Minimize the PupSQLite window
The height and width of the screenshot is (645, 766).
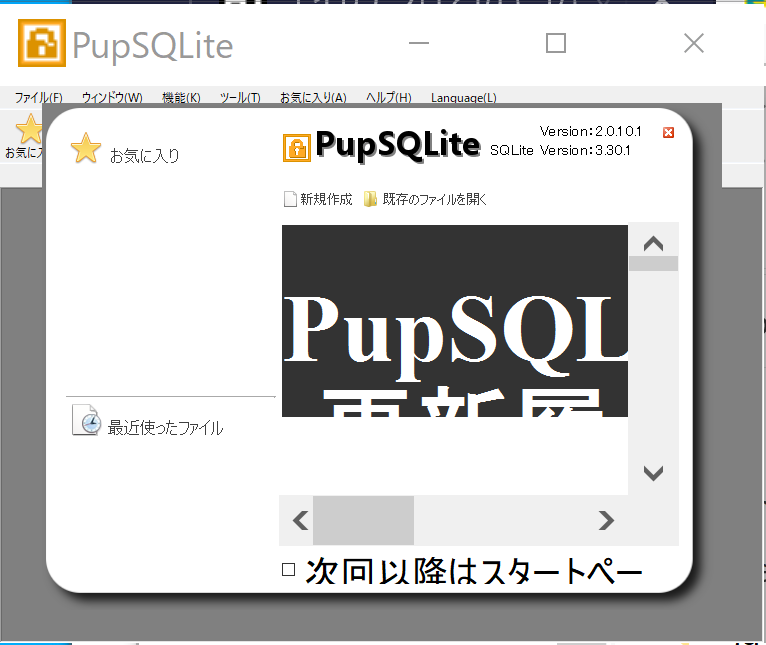click(x=419, y=43)
